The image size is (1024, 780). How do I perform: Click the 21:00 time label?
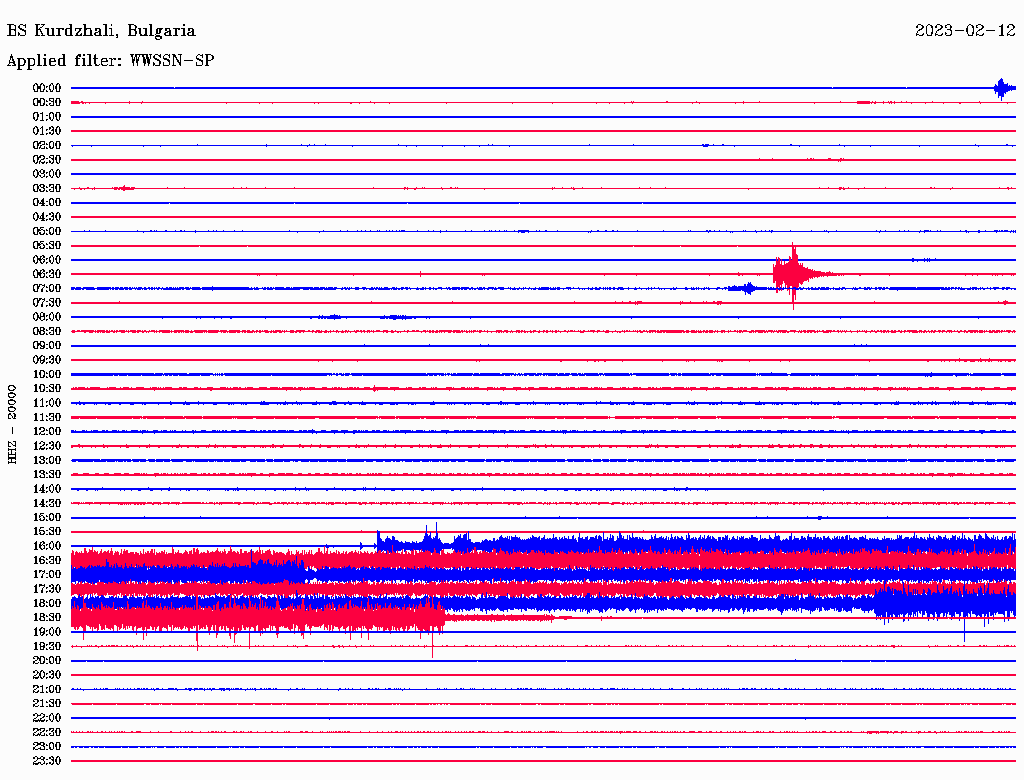coord(47,689)
